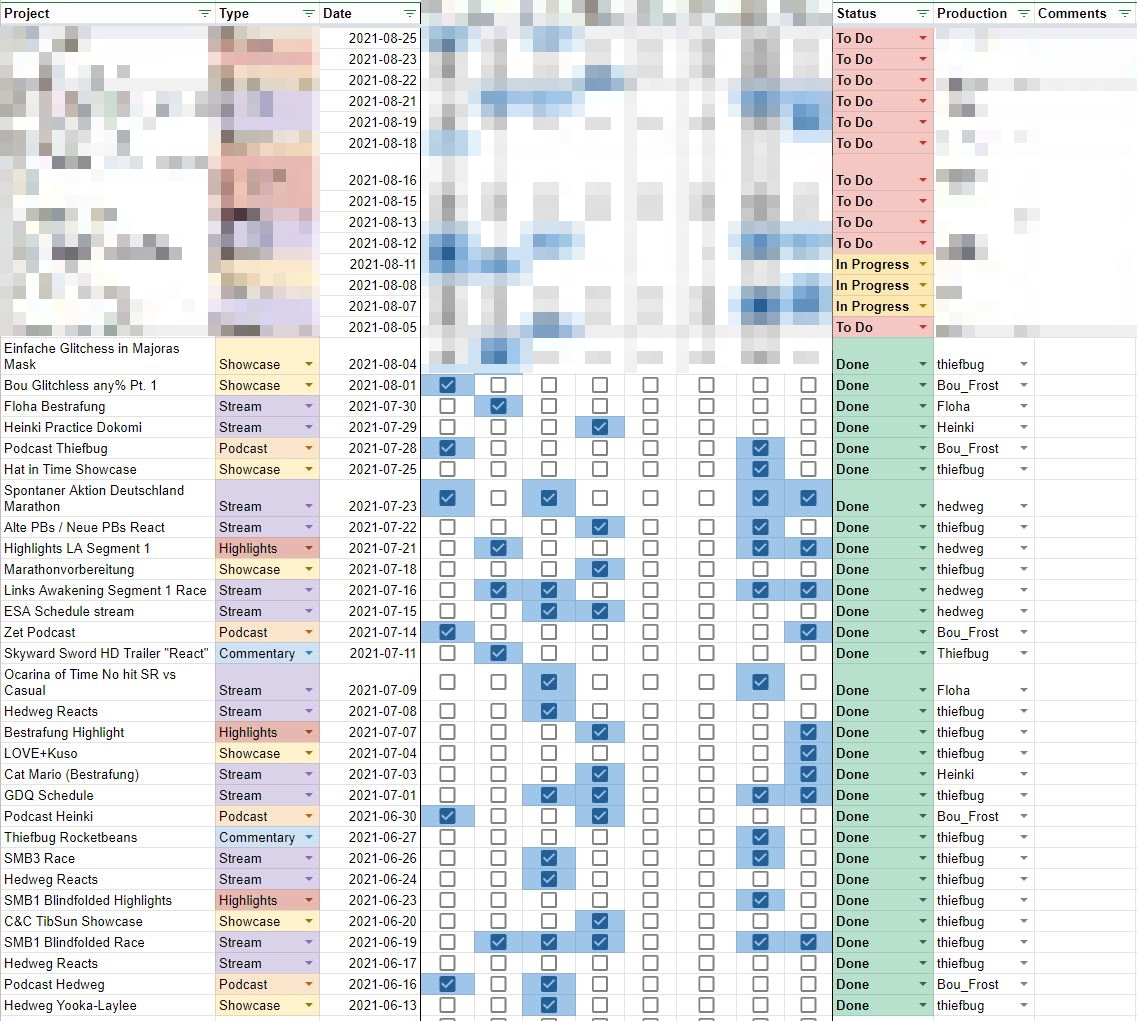Click the 'Podcast Heinki' project cell
The image size is (1137, 1021).
pos(107,817)
